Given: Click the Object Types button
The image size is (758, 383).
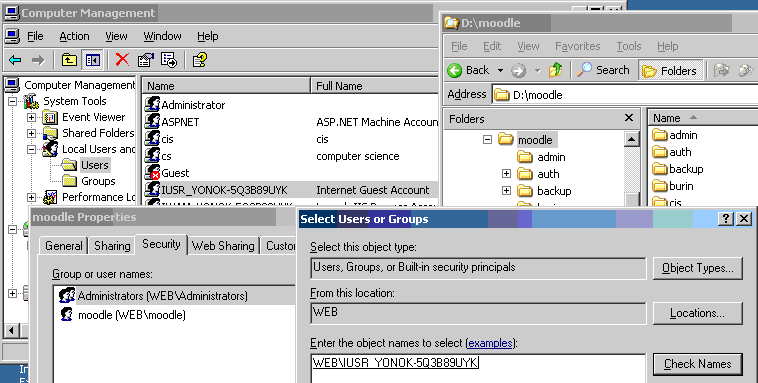Looking at the screenshot, I should (698, 268).
